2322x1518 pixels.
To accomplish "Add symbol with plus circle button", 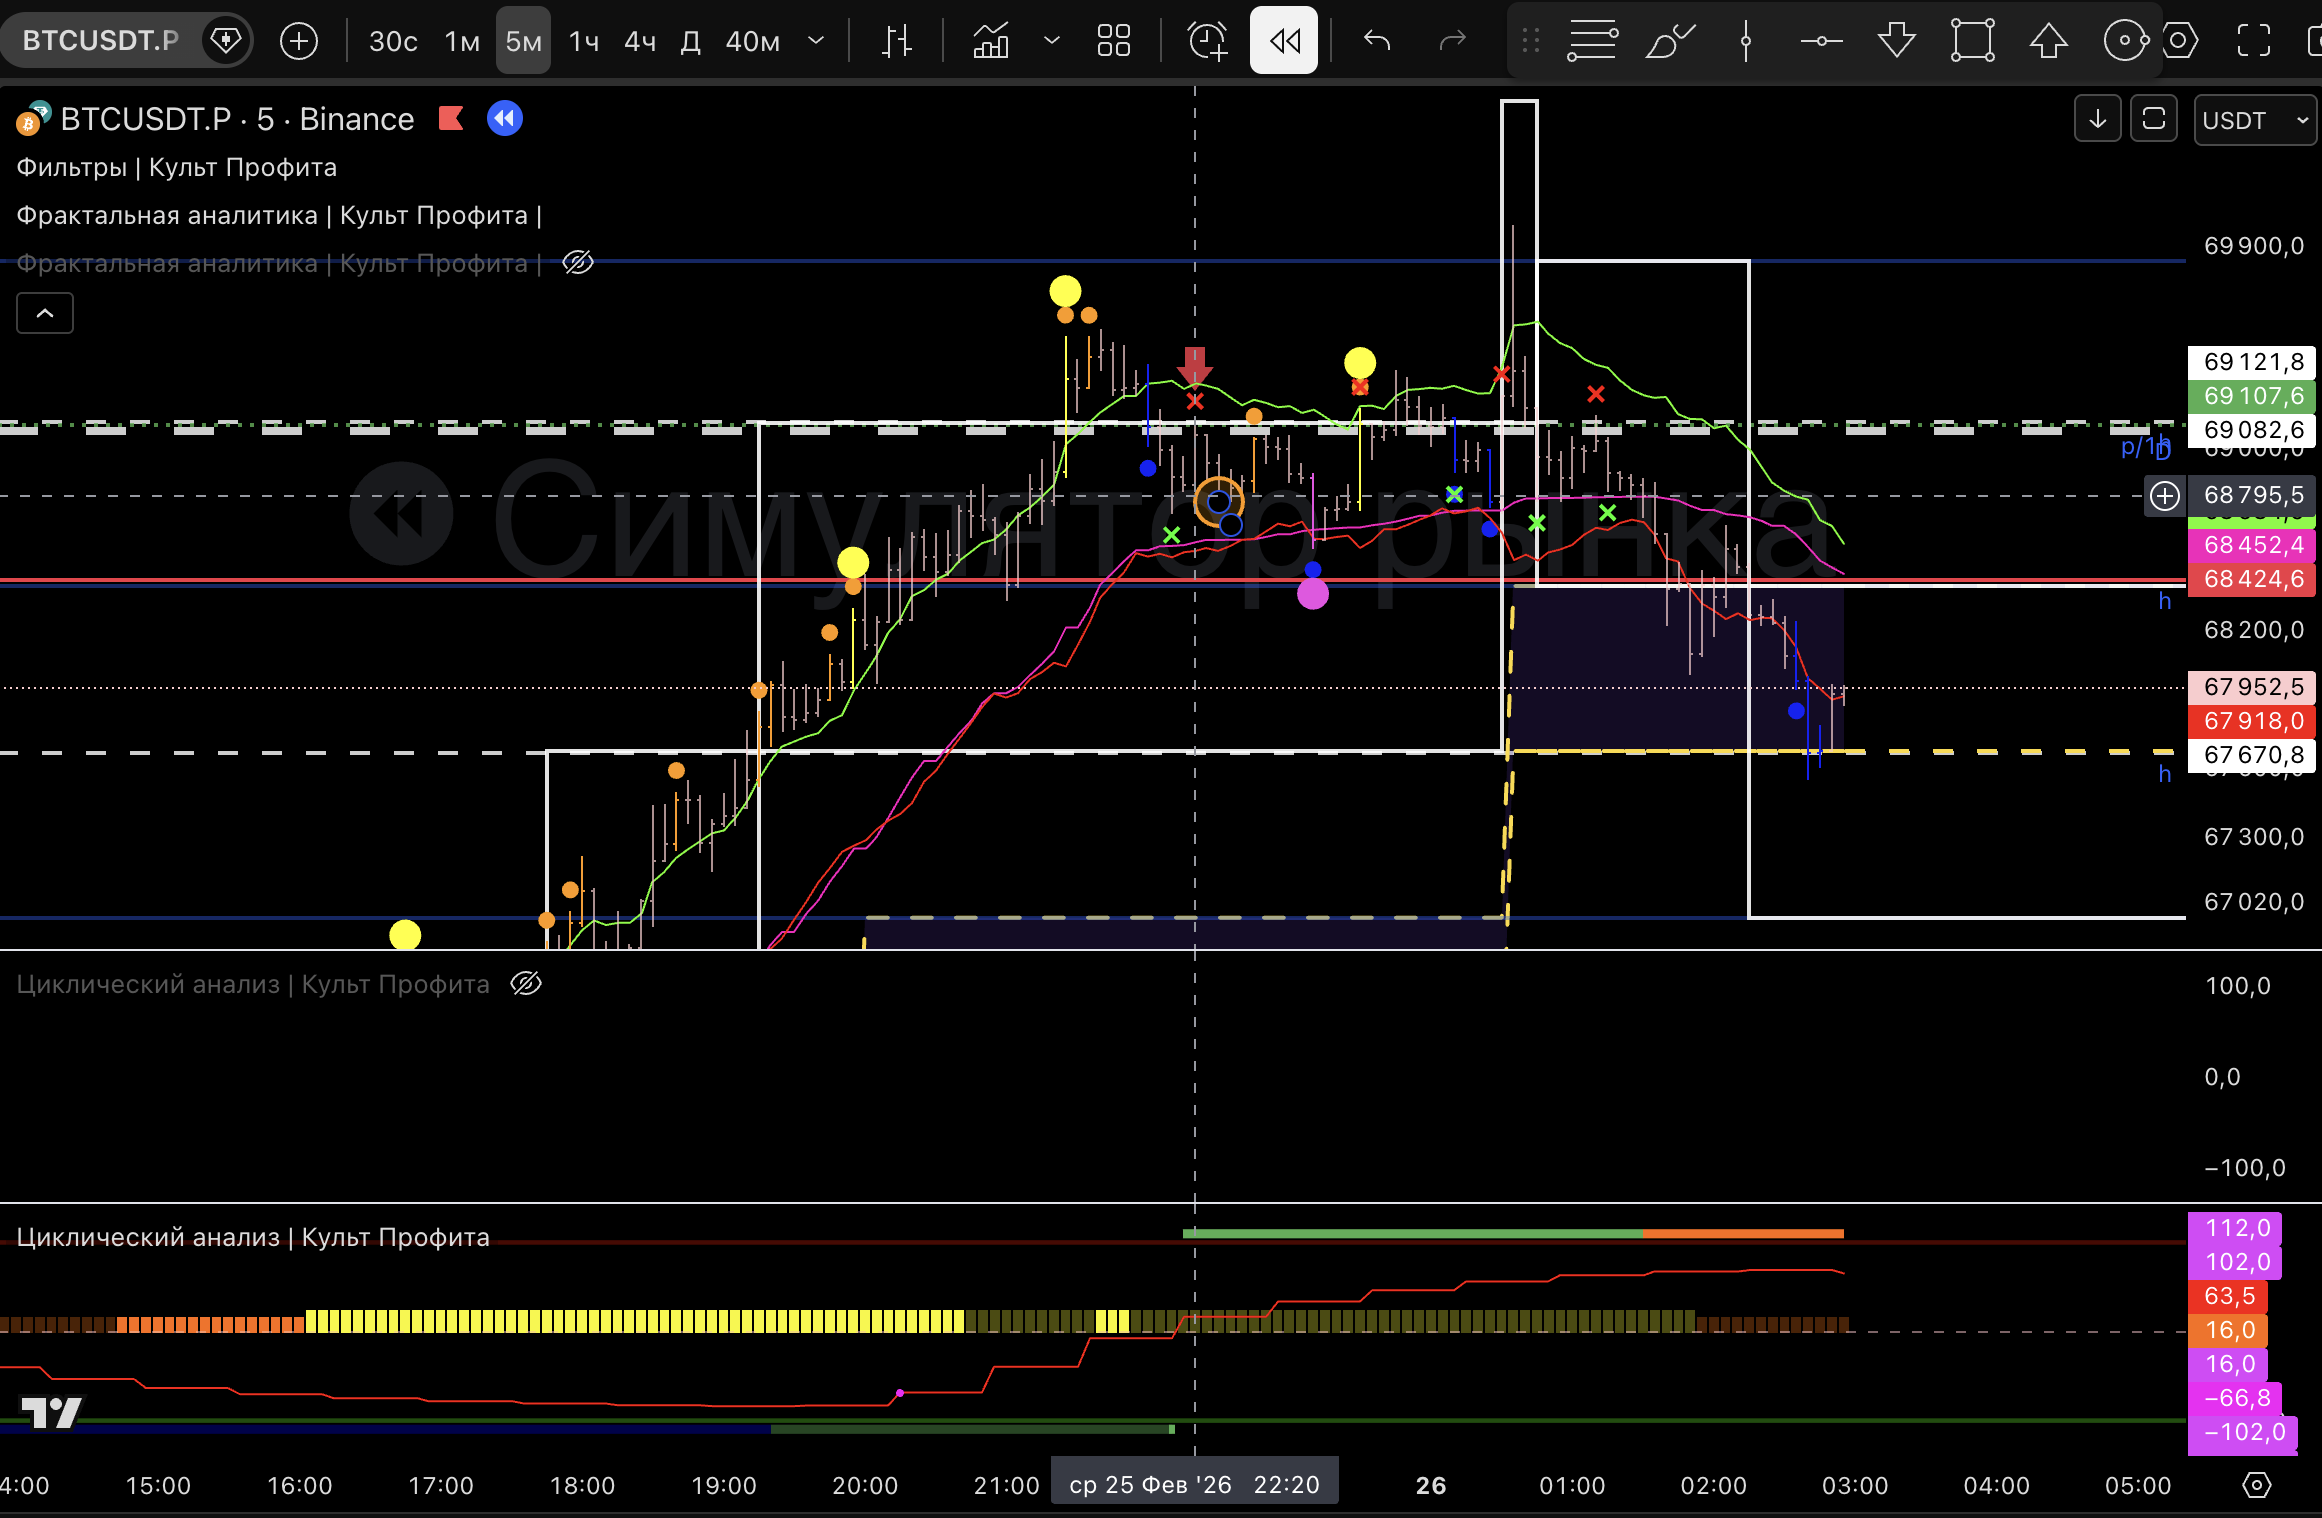I will click(298, 41).
